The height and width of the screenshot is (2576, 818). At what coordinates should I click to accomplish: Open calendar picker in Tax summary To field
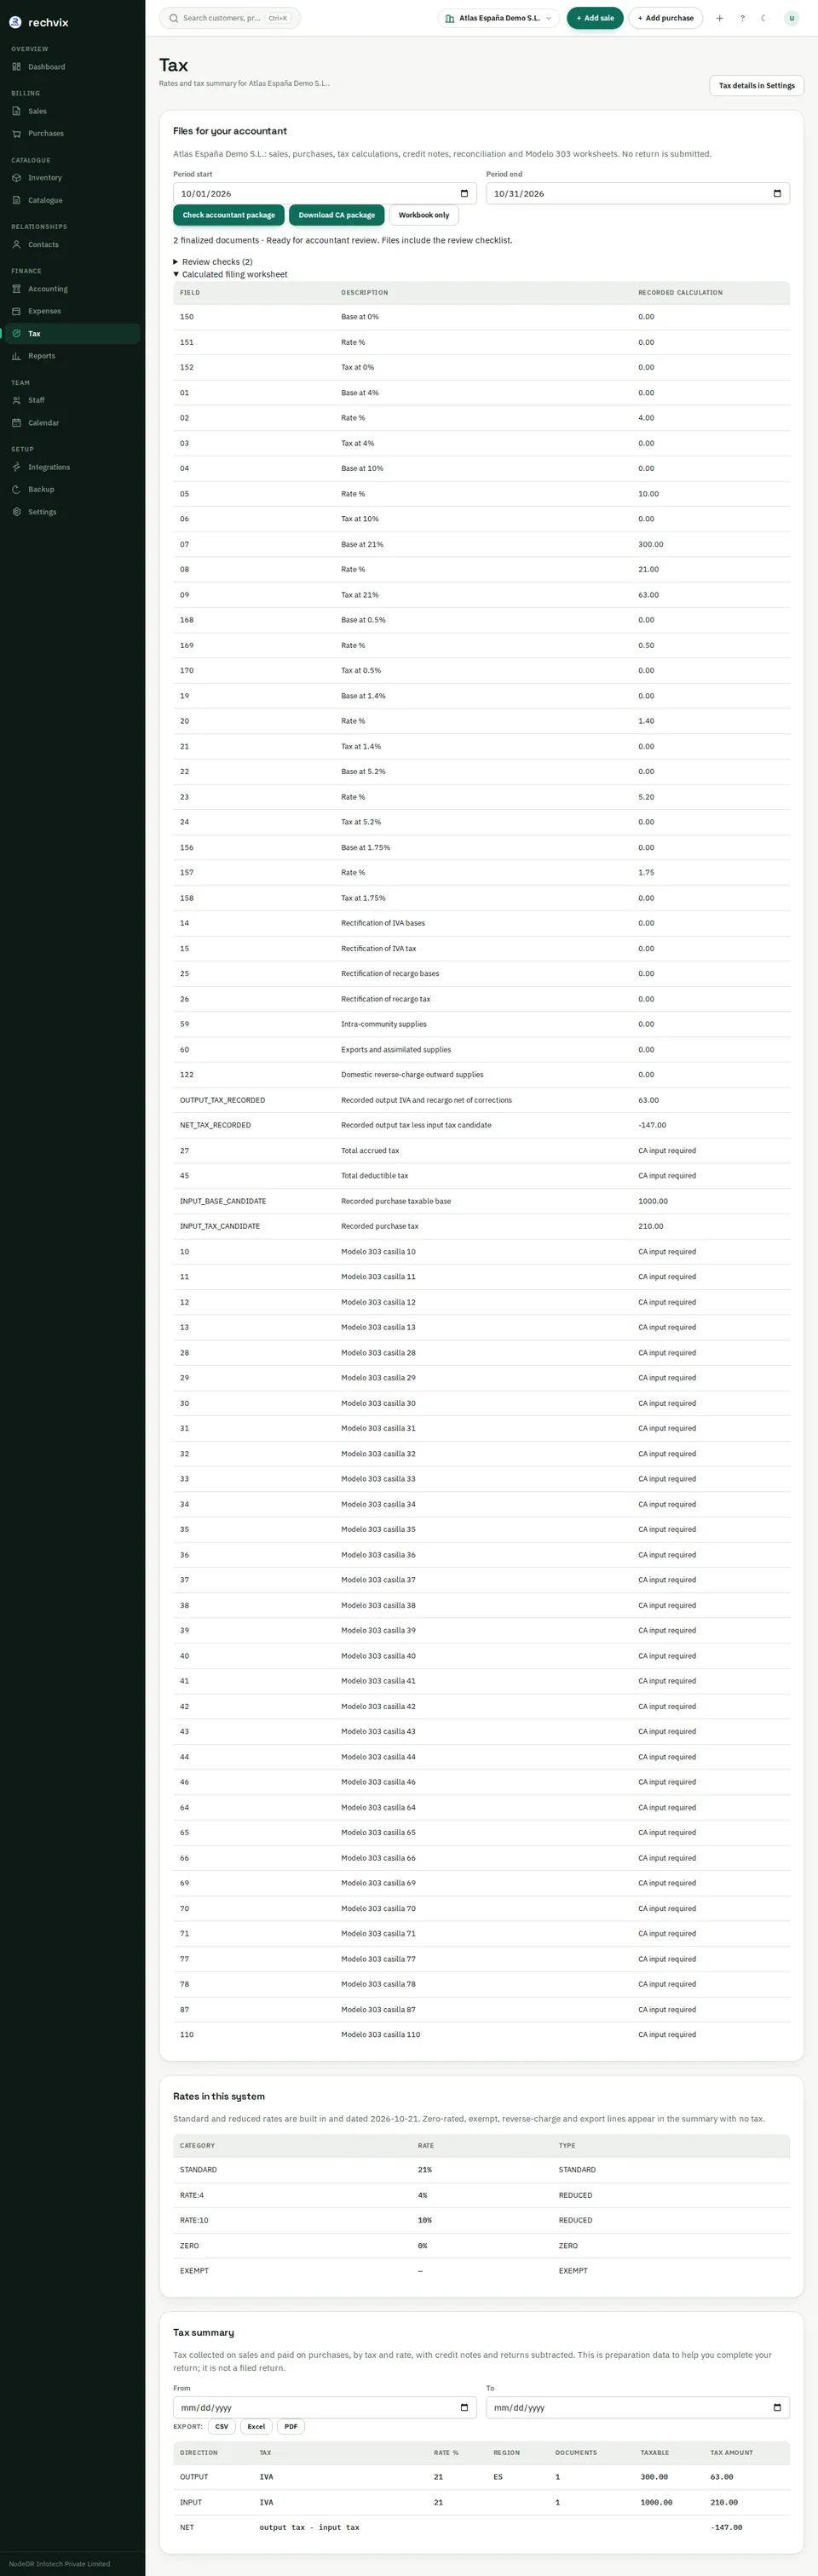point(777,2408)
